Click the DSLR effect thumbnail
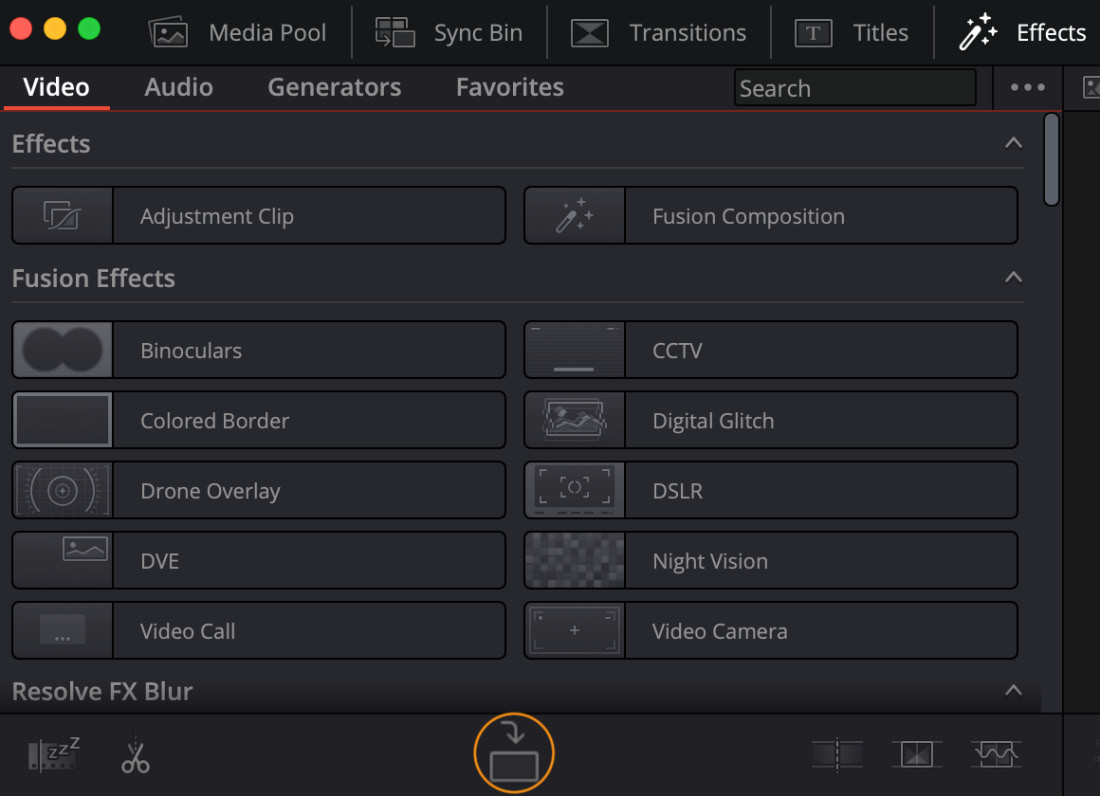Viewport: 1100px width, 796px height. pos(575,490)
